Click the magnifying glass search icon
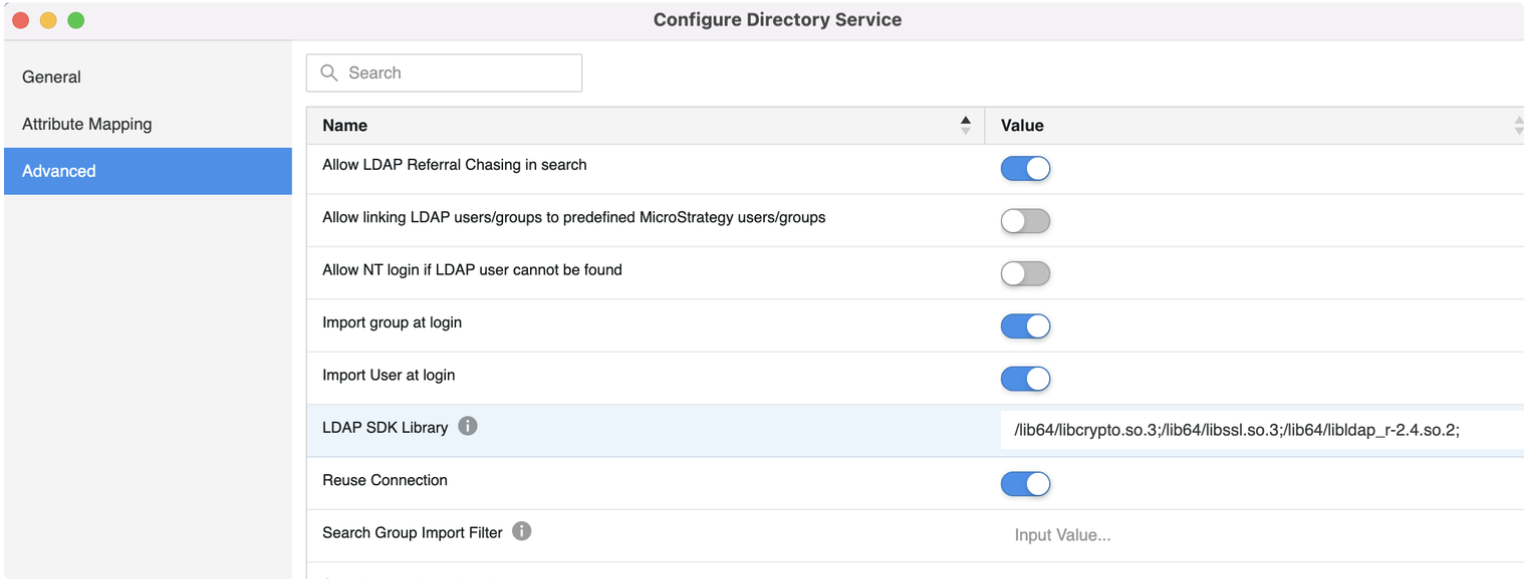Image resolution: width=1532 pixels, height=586 pixels. coord(330,72)
